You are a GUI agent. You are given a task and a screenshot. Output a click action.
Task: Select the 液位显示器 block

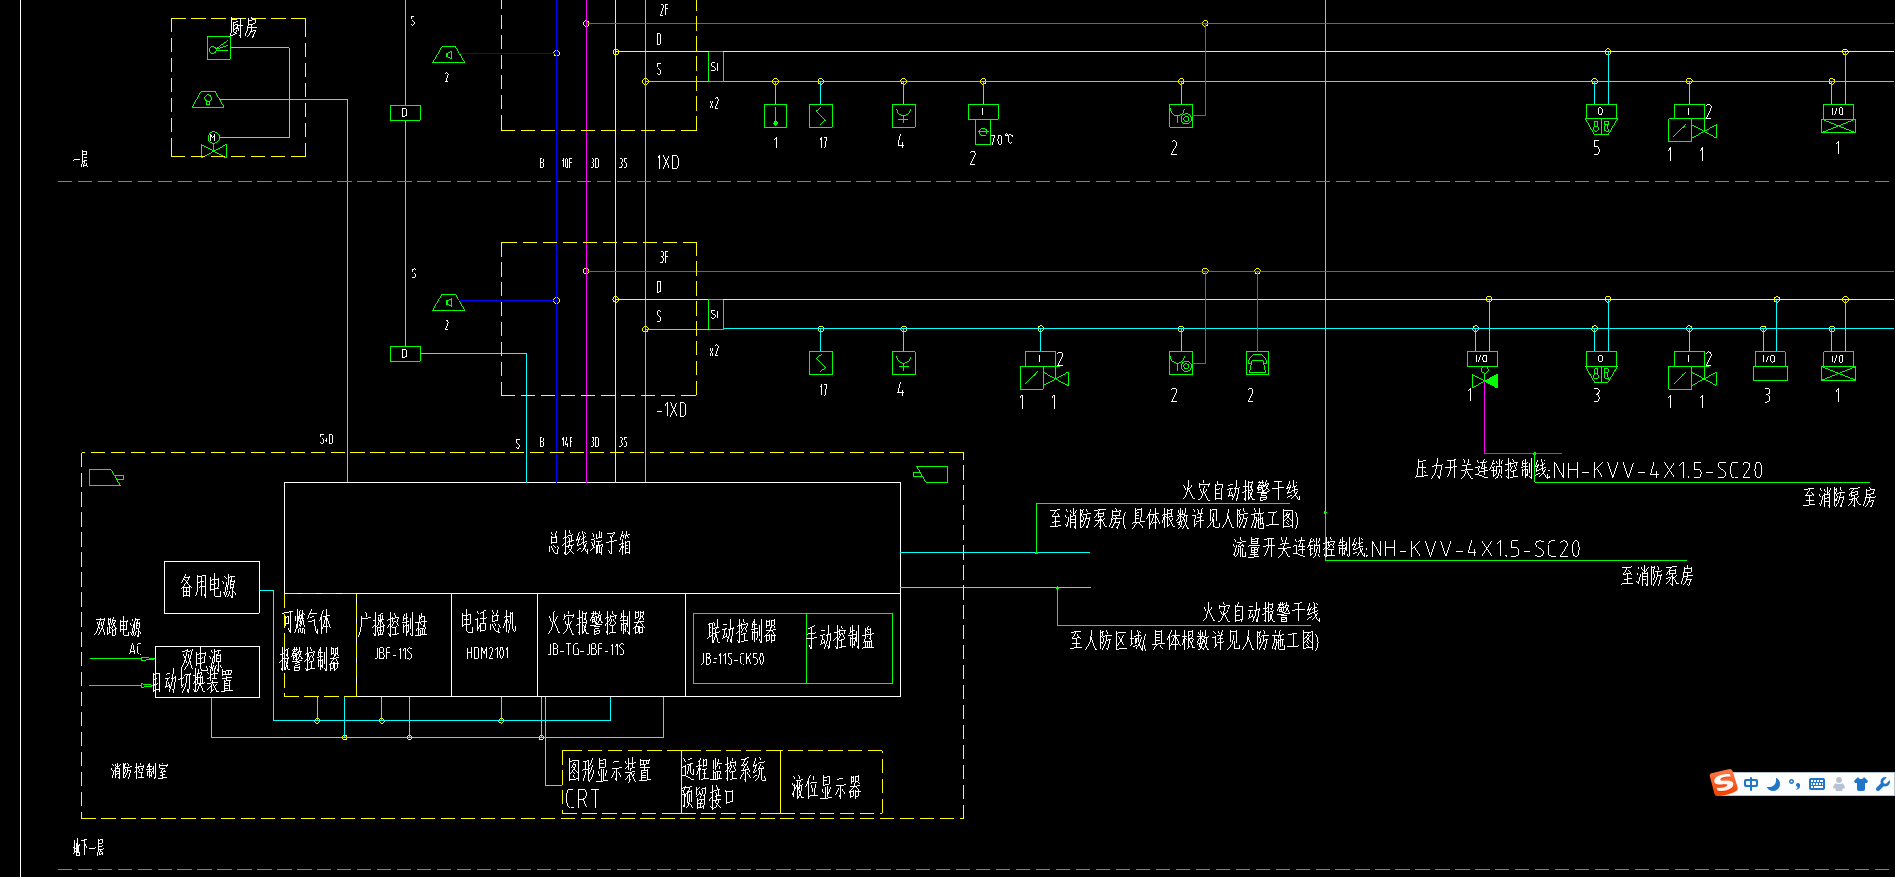pyautogui.click(x=832, y=782)
